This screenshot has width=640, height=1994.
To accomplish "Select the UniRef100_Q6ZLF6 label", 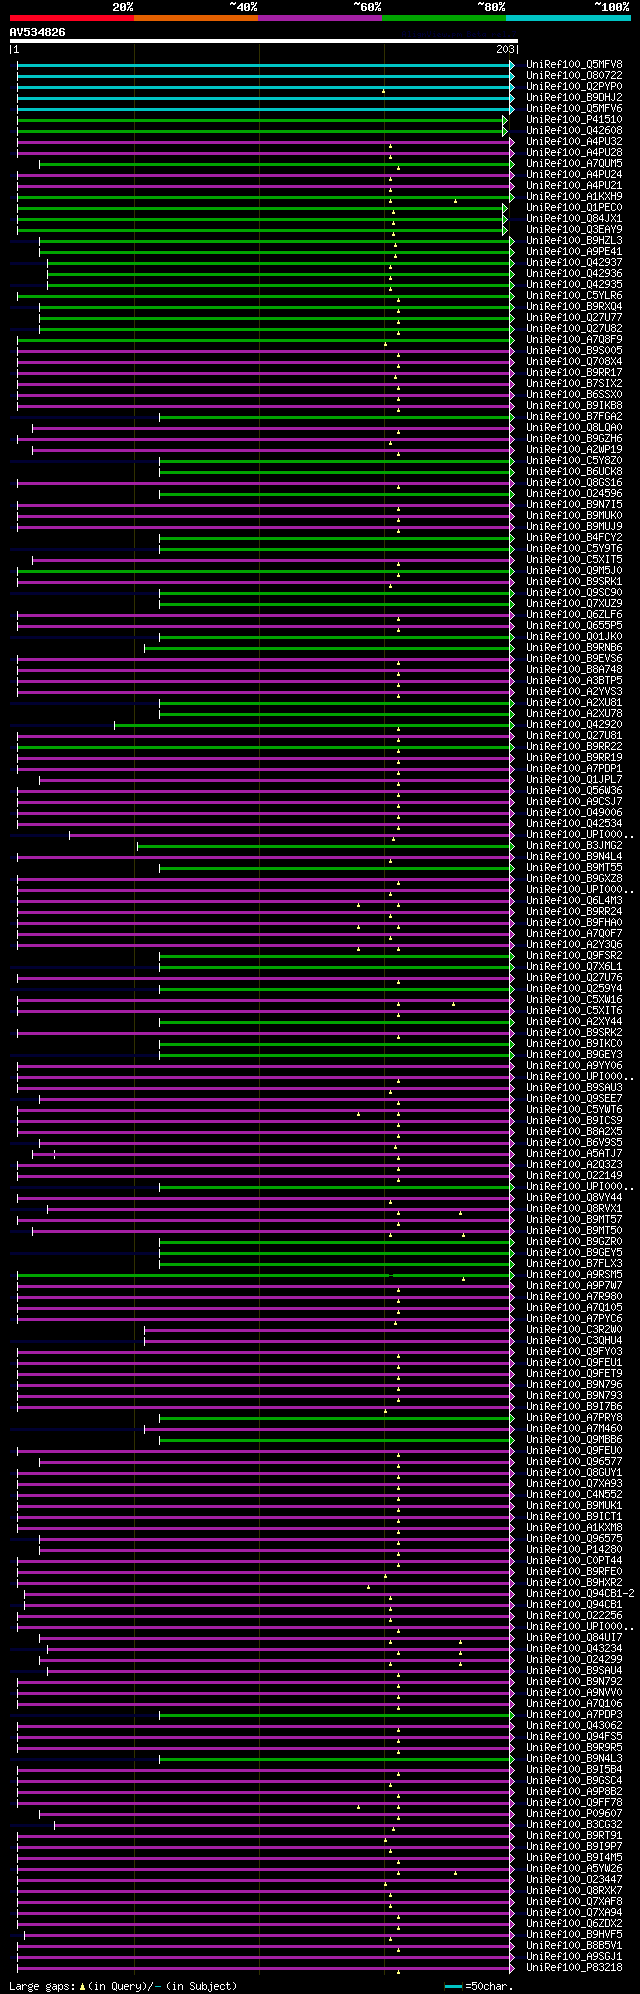I will (574, 615).
